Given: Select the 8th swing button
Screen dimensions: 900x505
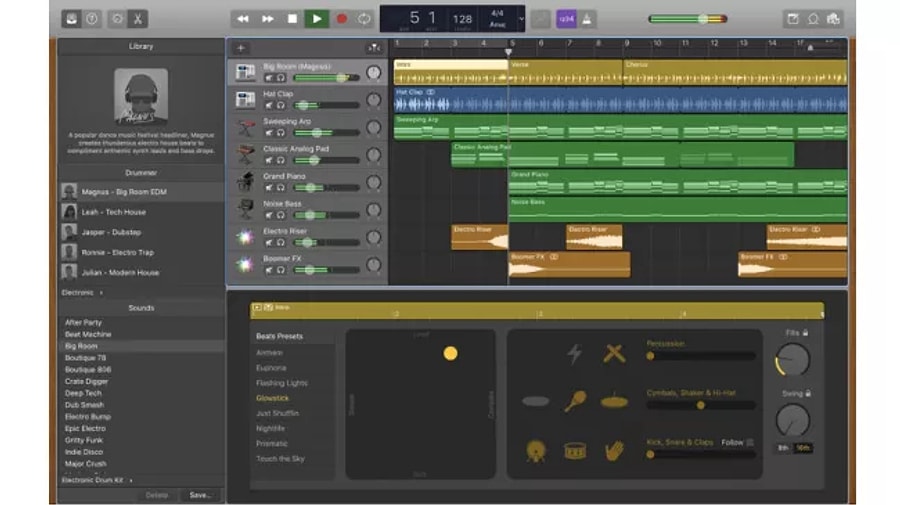Looking at the screenshot, I should pyautogui.click(x=783, y=447).
